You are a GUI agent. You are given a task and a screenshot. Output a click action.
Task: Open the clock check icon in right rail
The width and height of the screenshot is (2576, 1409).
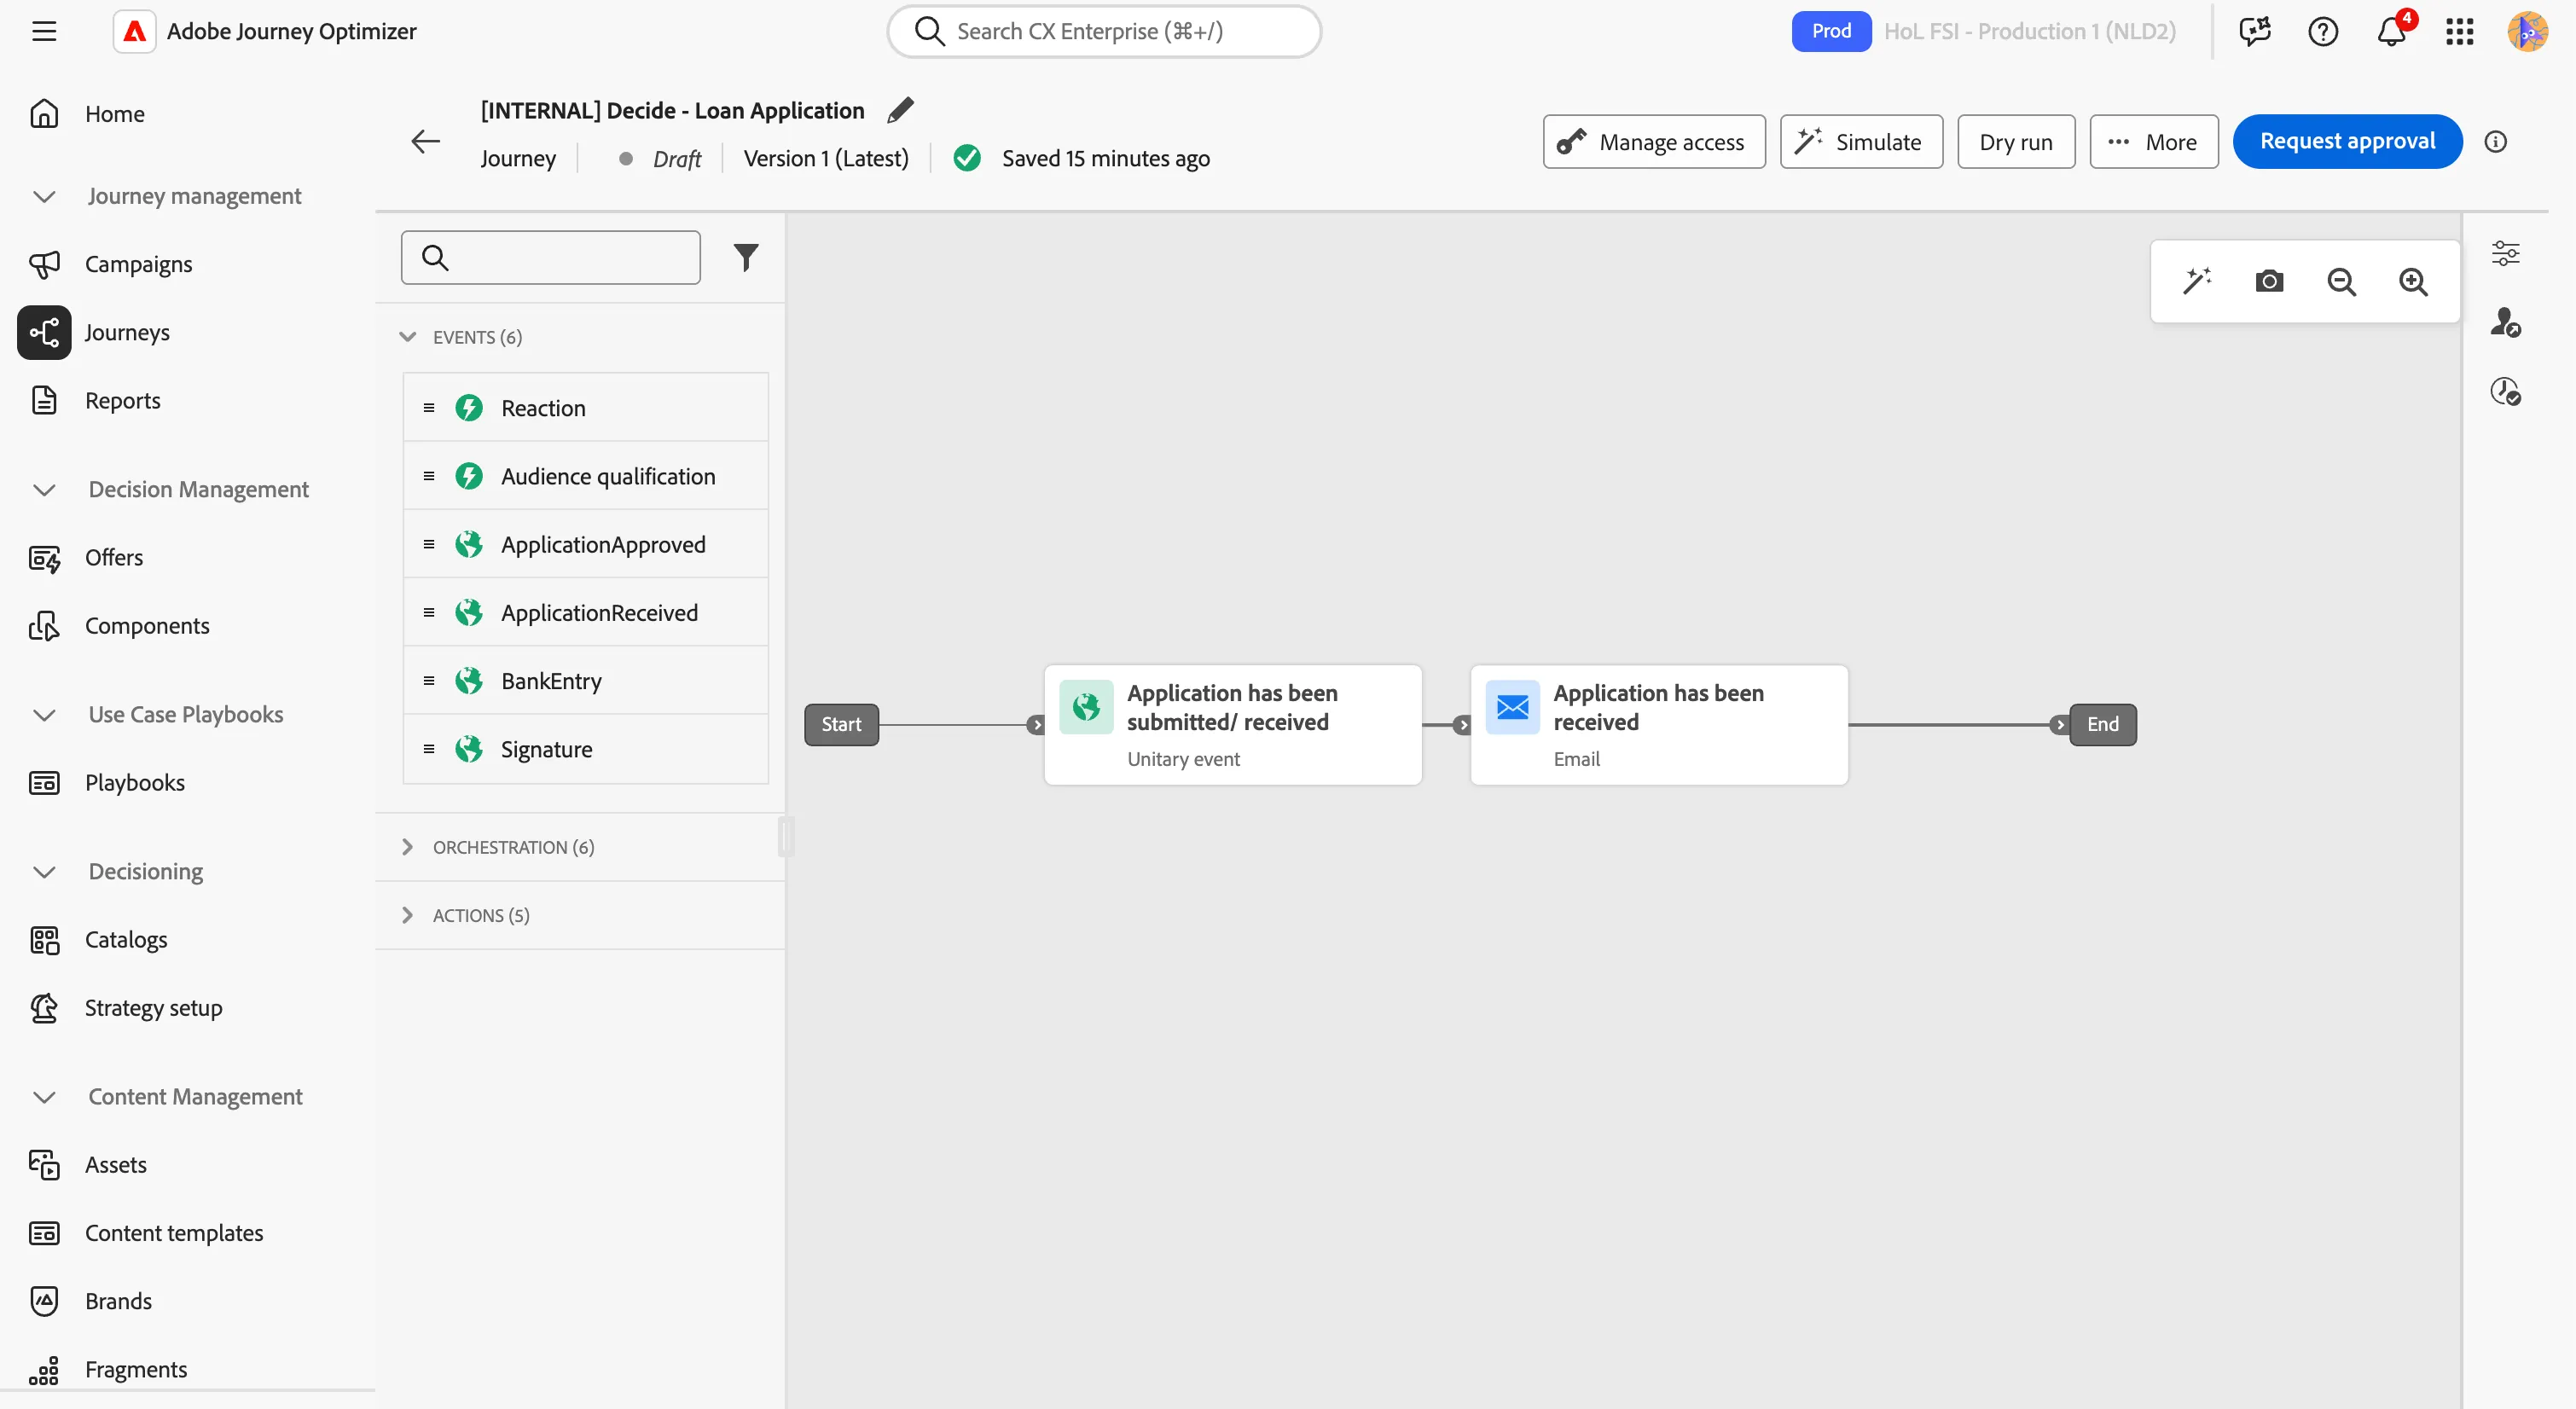pyautogui.click(x=2505, y=391)
